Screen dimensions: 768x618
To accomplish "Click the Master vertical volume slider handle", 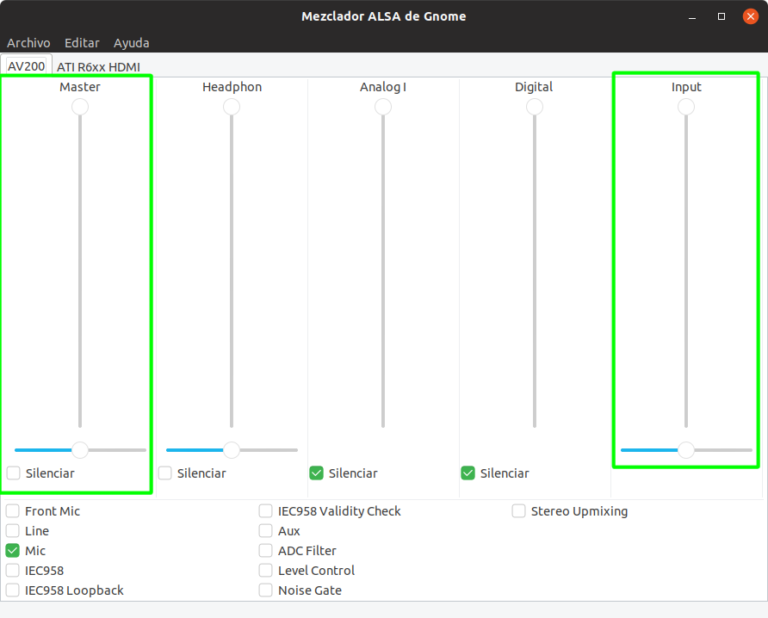I will pos(80,107).
